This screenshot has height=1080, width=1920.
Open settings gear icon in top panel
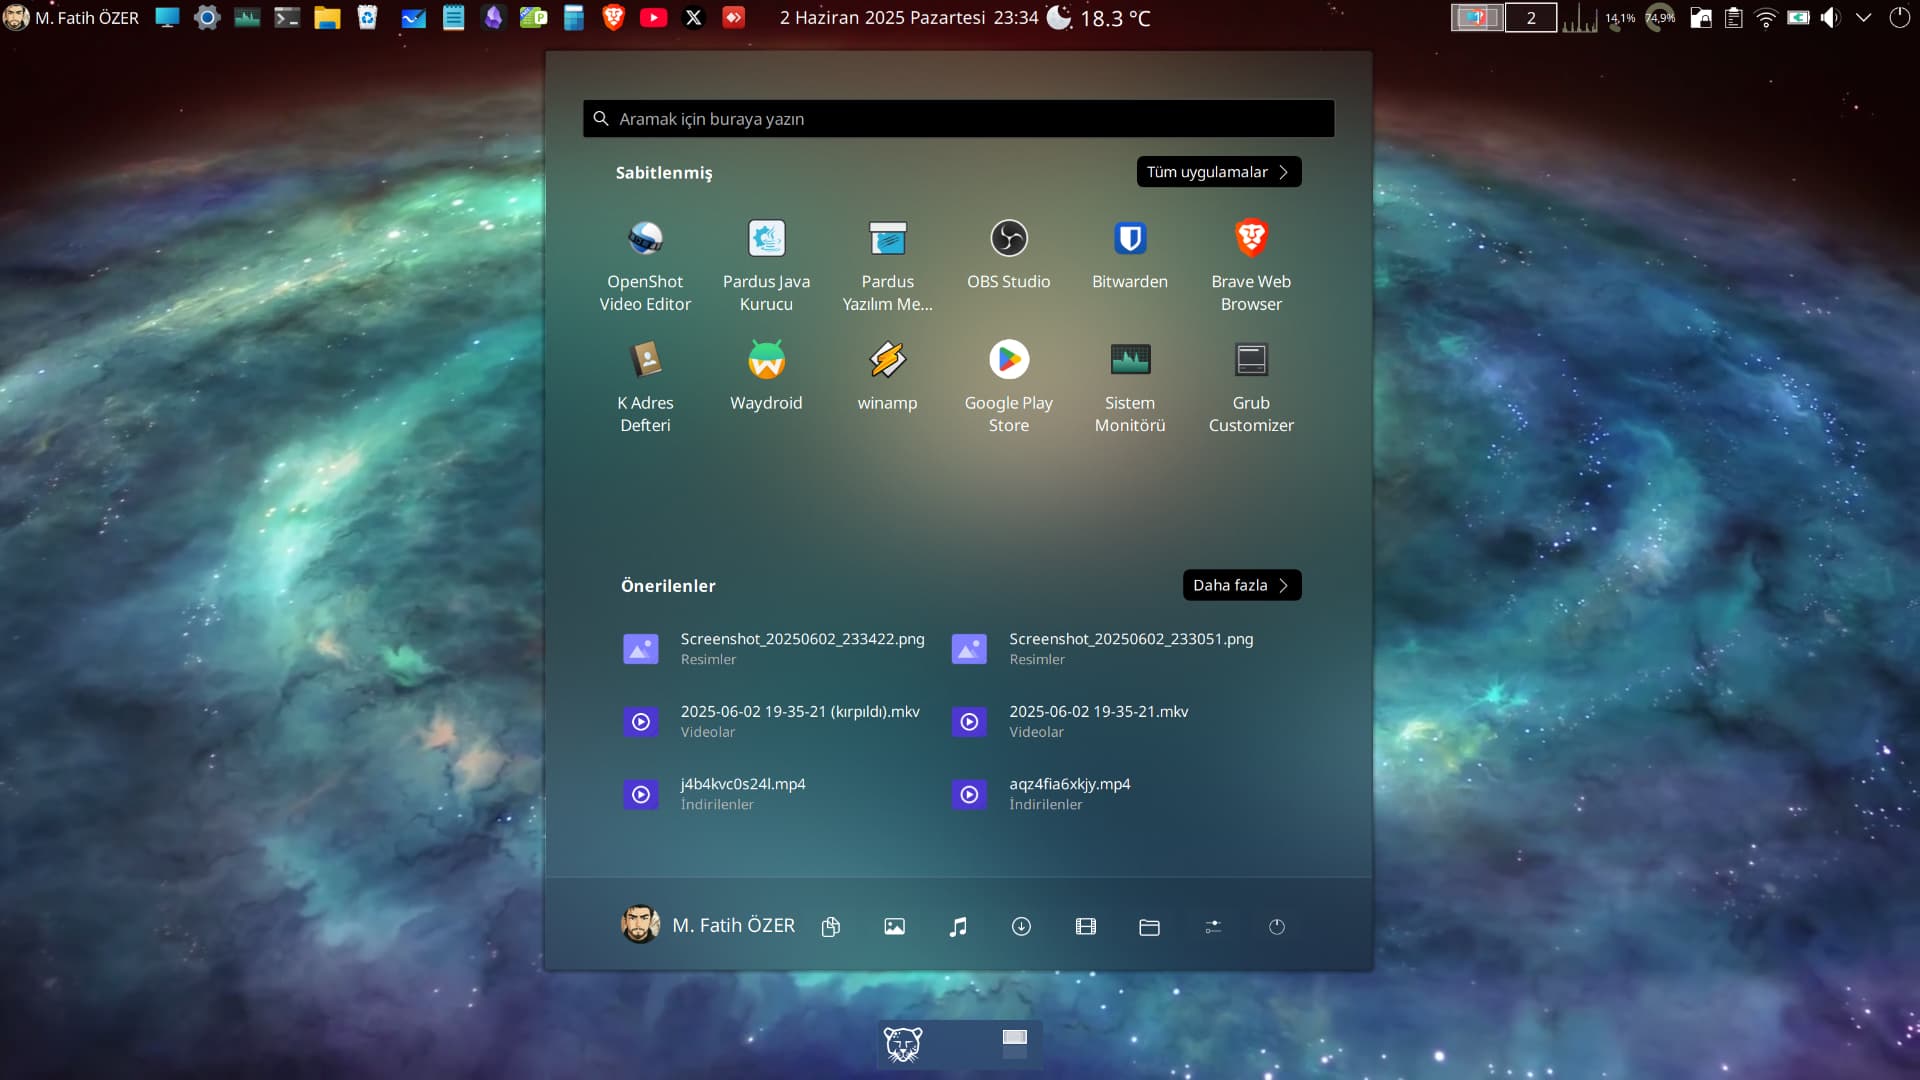click(x=207, y=18)
